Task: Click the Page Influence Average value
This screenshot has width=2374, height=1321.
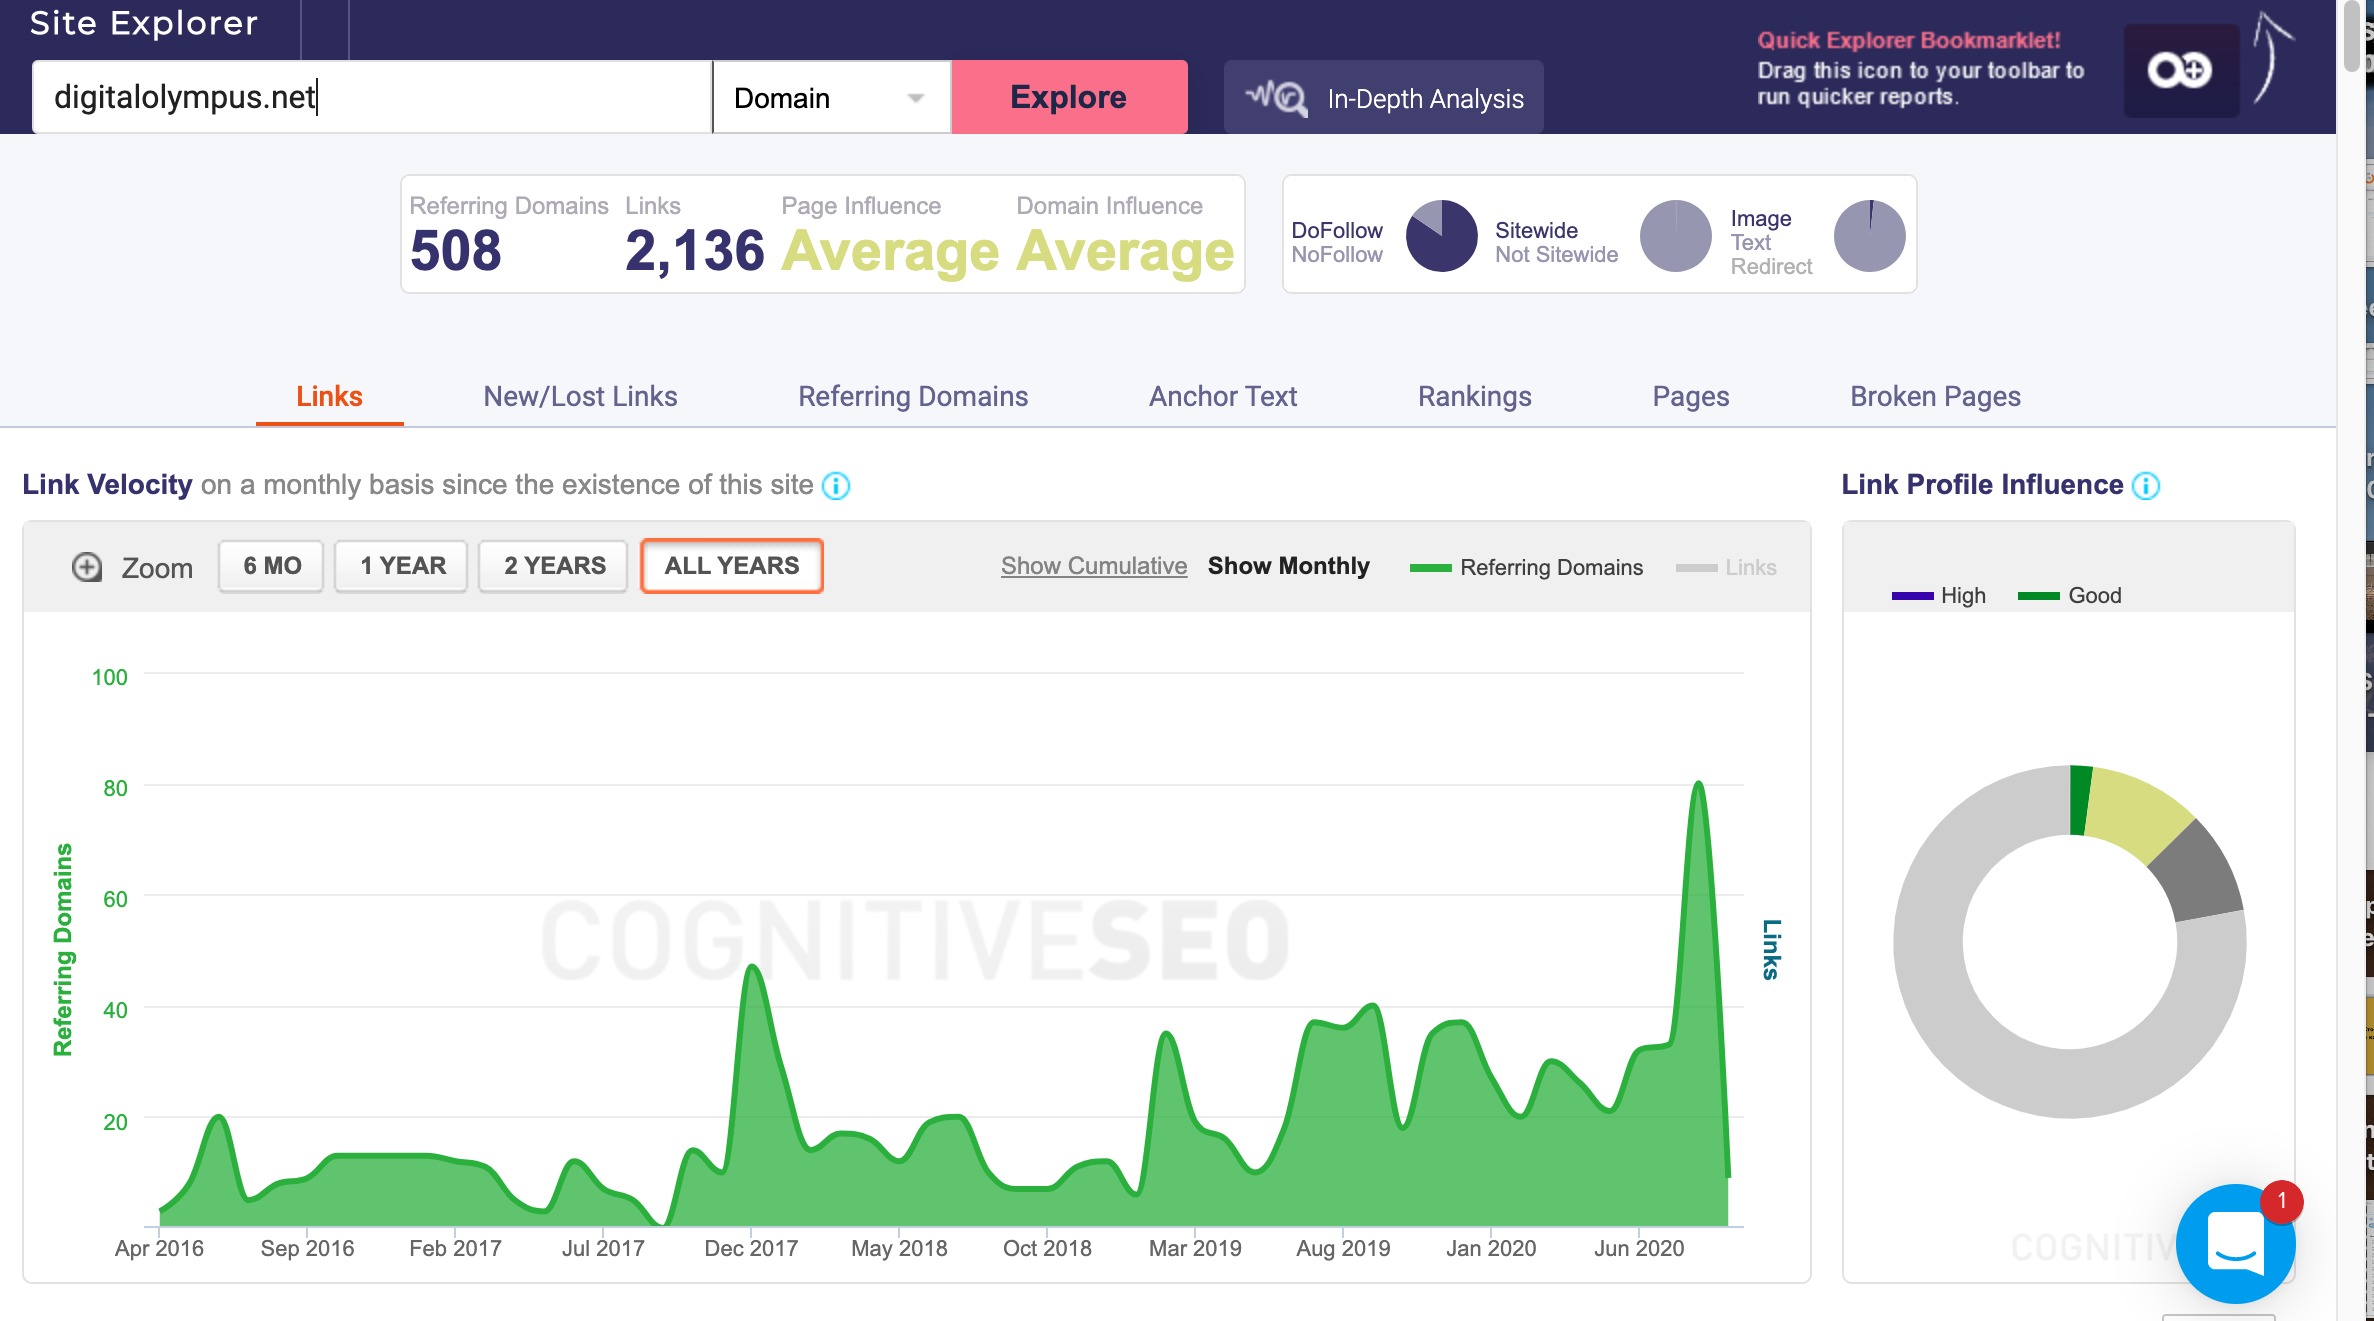Action: click(890, 251)
